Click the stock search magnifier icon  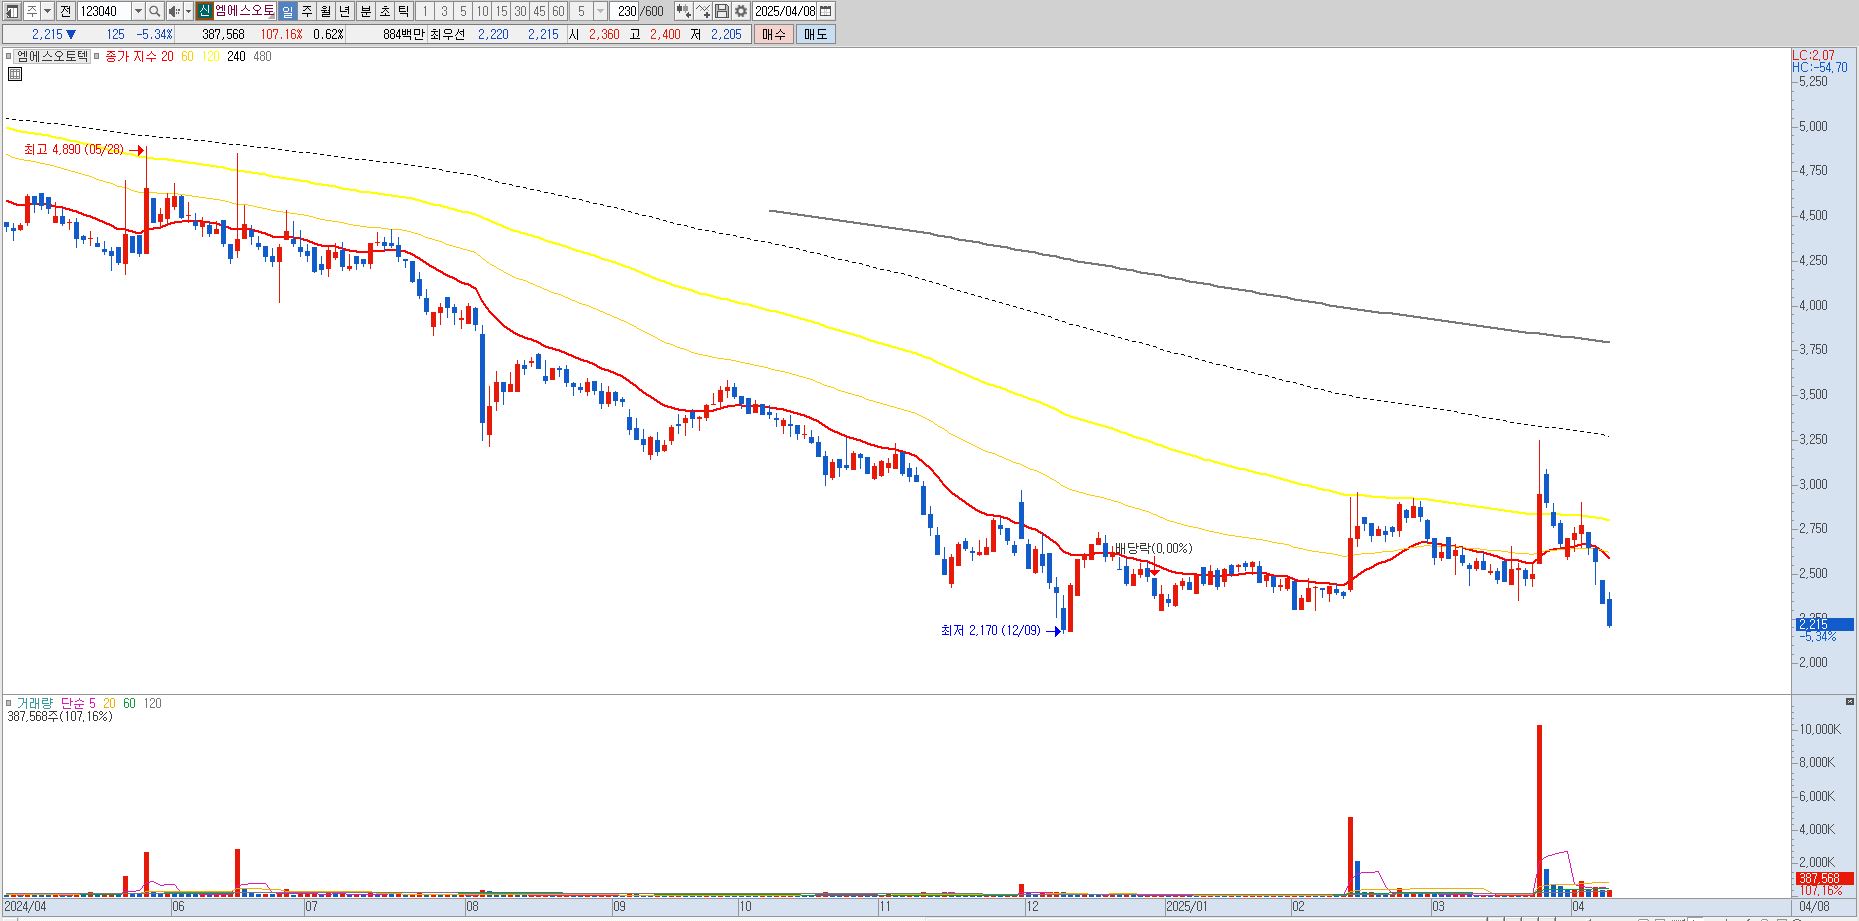[154, 11]
